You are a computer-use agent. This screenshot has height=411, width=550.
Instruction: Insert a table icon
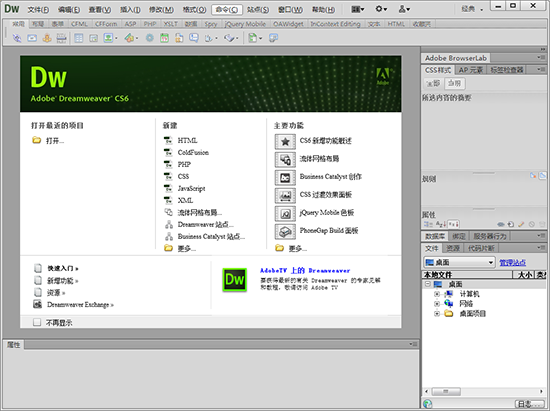[x=79, y=38]
